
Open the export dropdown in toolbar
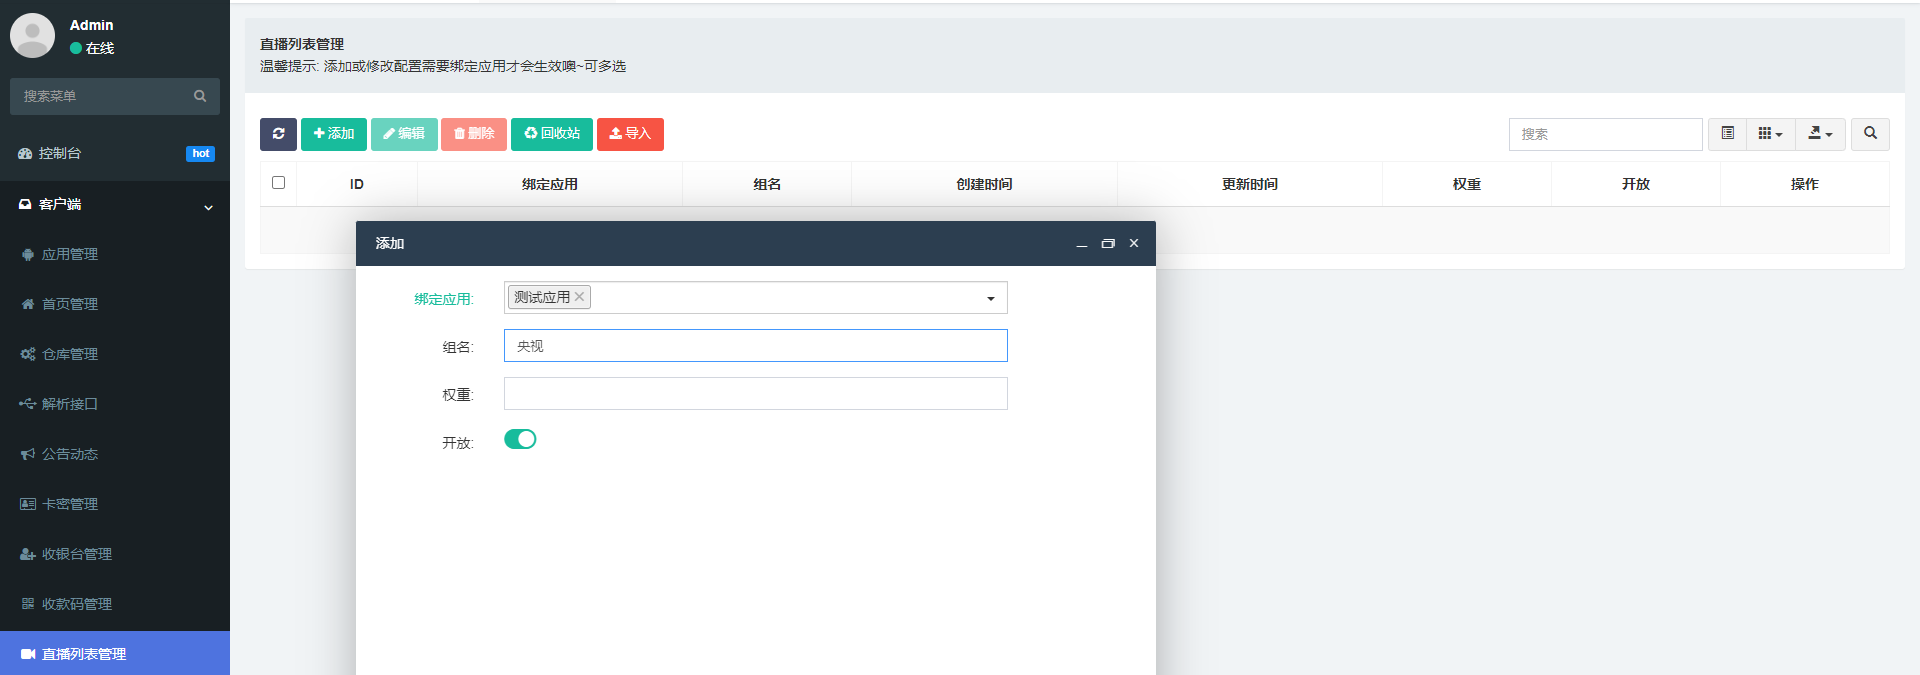[x=1820, y=134]
